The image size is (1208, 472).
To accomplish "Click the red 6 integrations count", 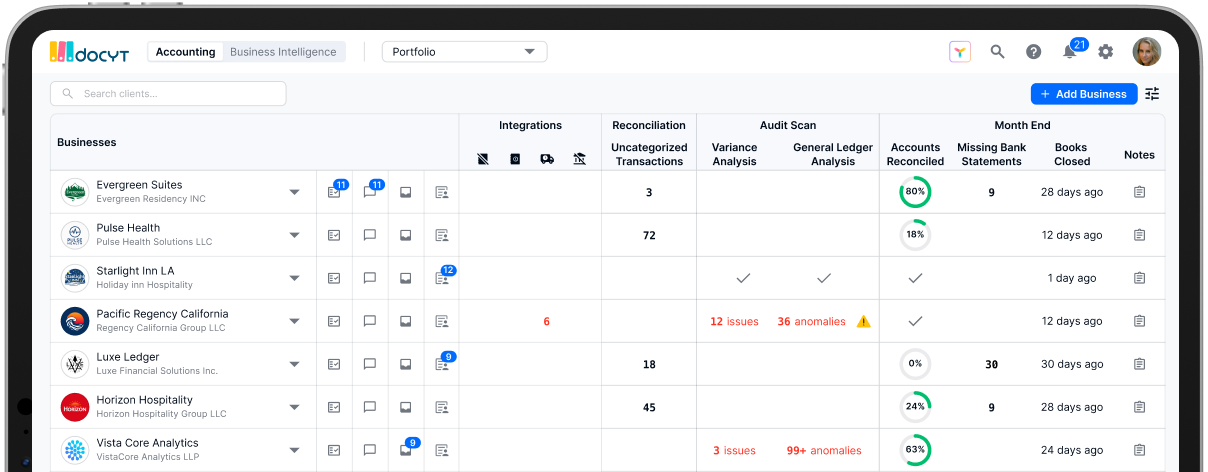I will point(547,321).
